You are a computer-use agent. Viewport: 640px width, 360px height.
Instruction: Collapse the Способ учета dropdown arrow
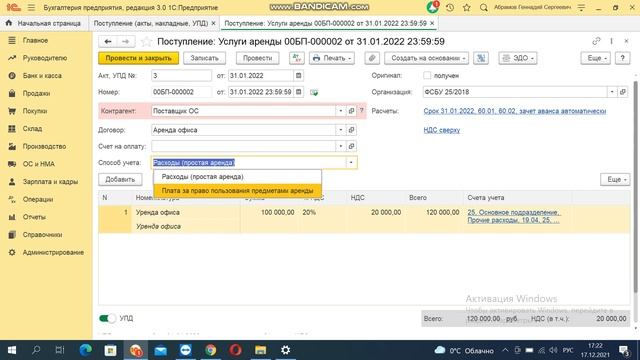click(351, 162)
